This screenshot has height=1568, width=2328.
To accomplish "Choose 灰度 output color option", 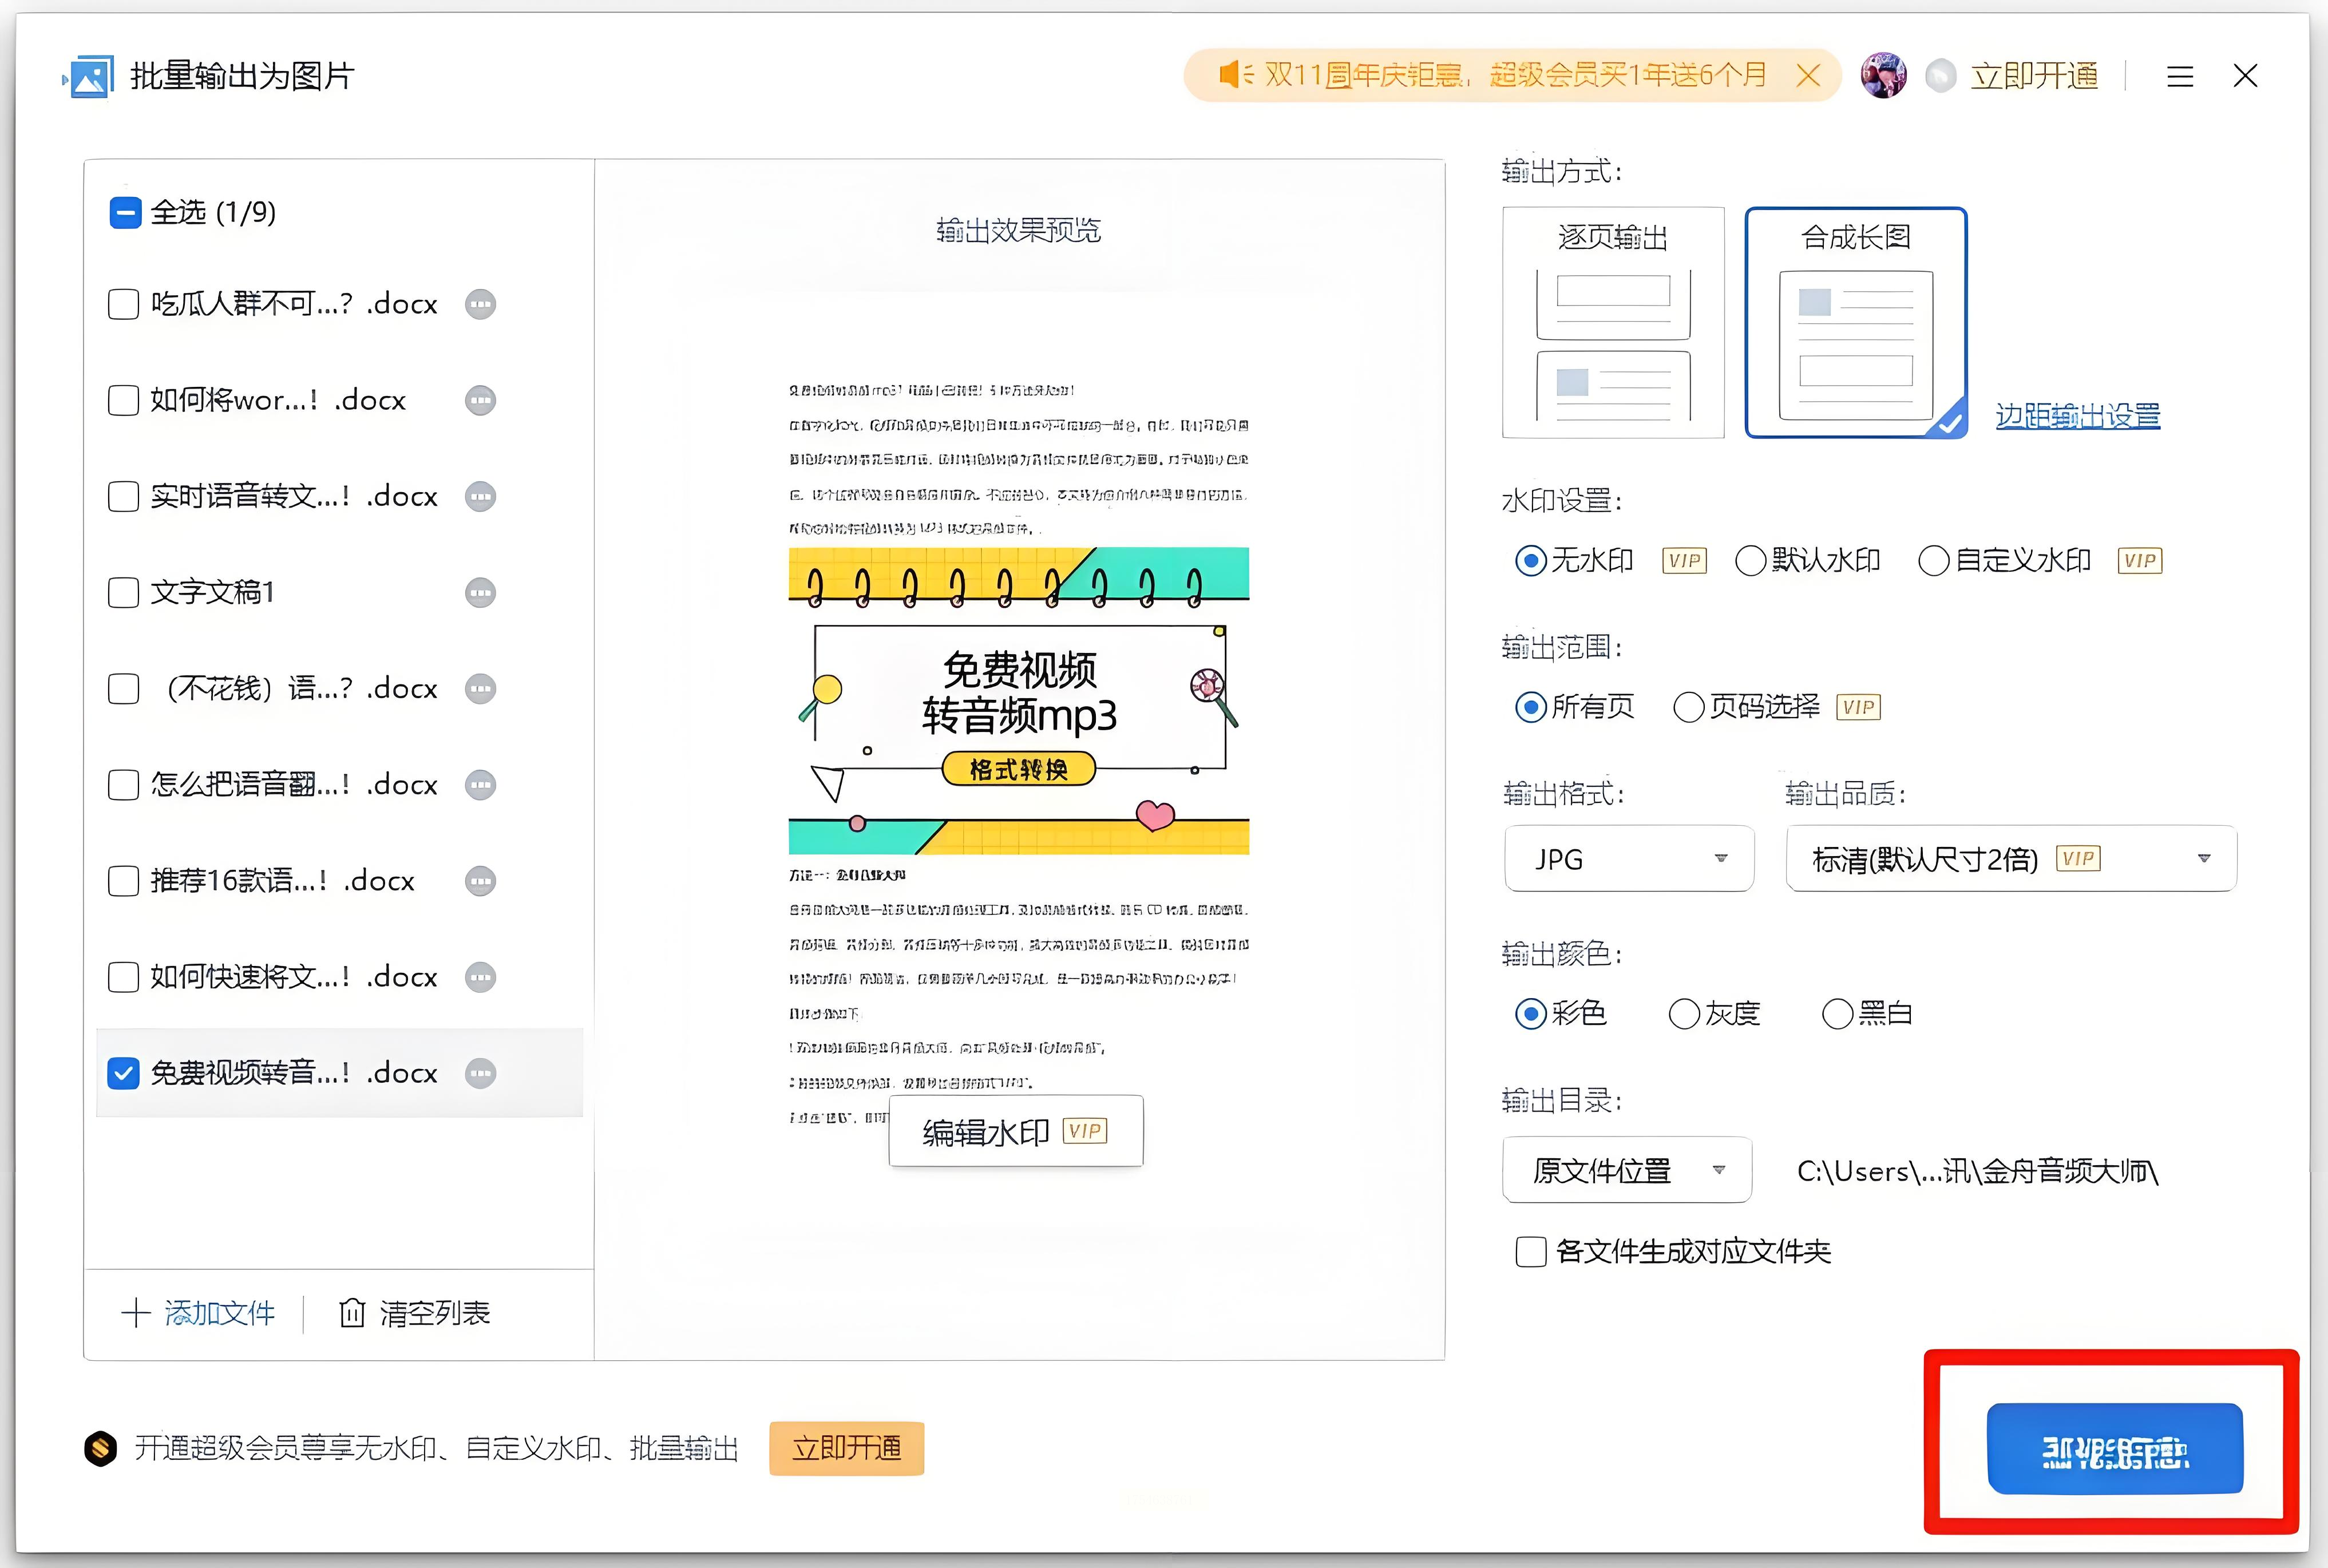I will pos(1684,1014).
